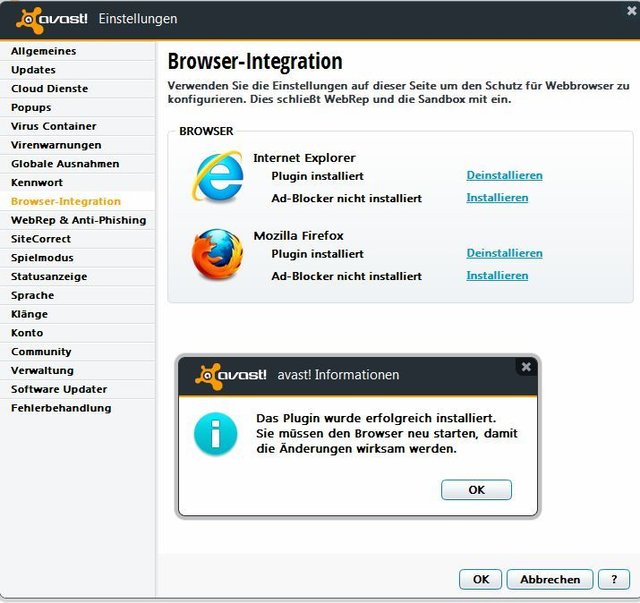The width and height of the screenshot is (640, 603).
Task: Select Klänge in the sidebar
Action: pyautogui.click(x=78, y=314)
